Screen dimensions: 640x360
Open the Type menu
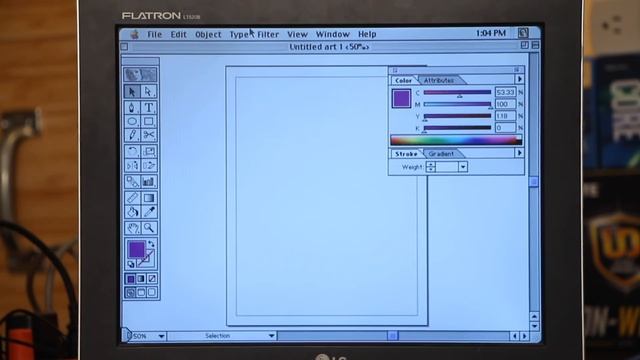pos(239,35)
